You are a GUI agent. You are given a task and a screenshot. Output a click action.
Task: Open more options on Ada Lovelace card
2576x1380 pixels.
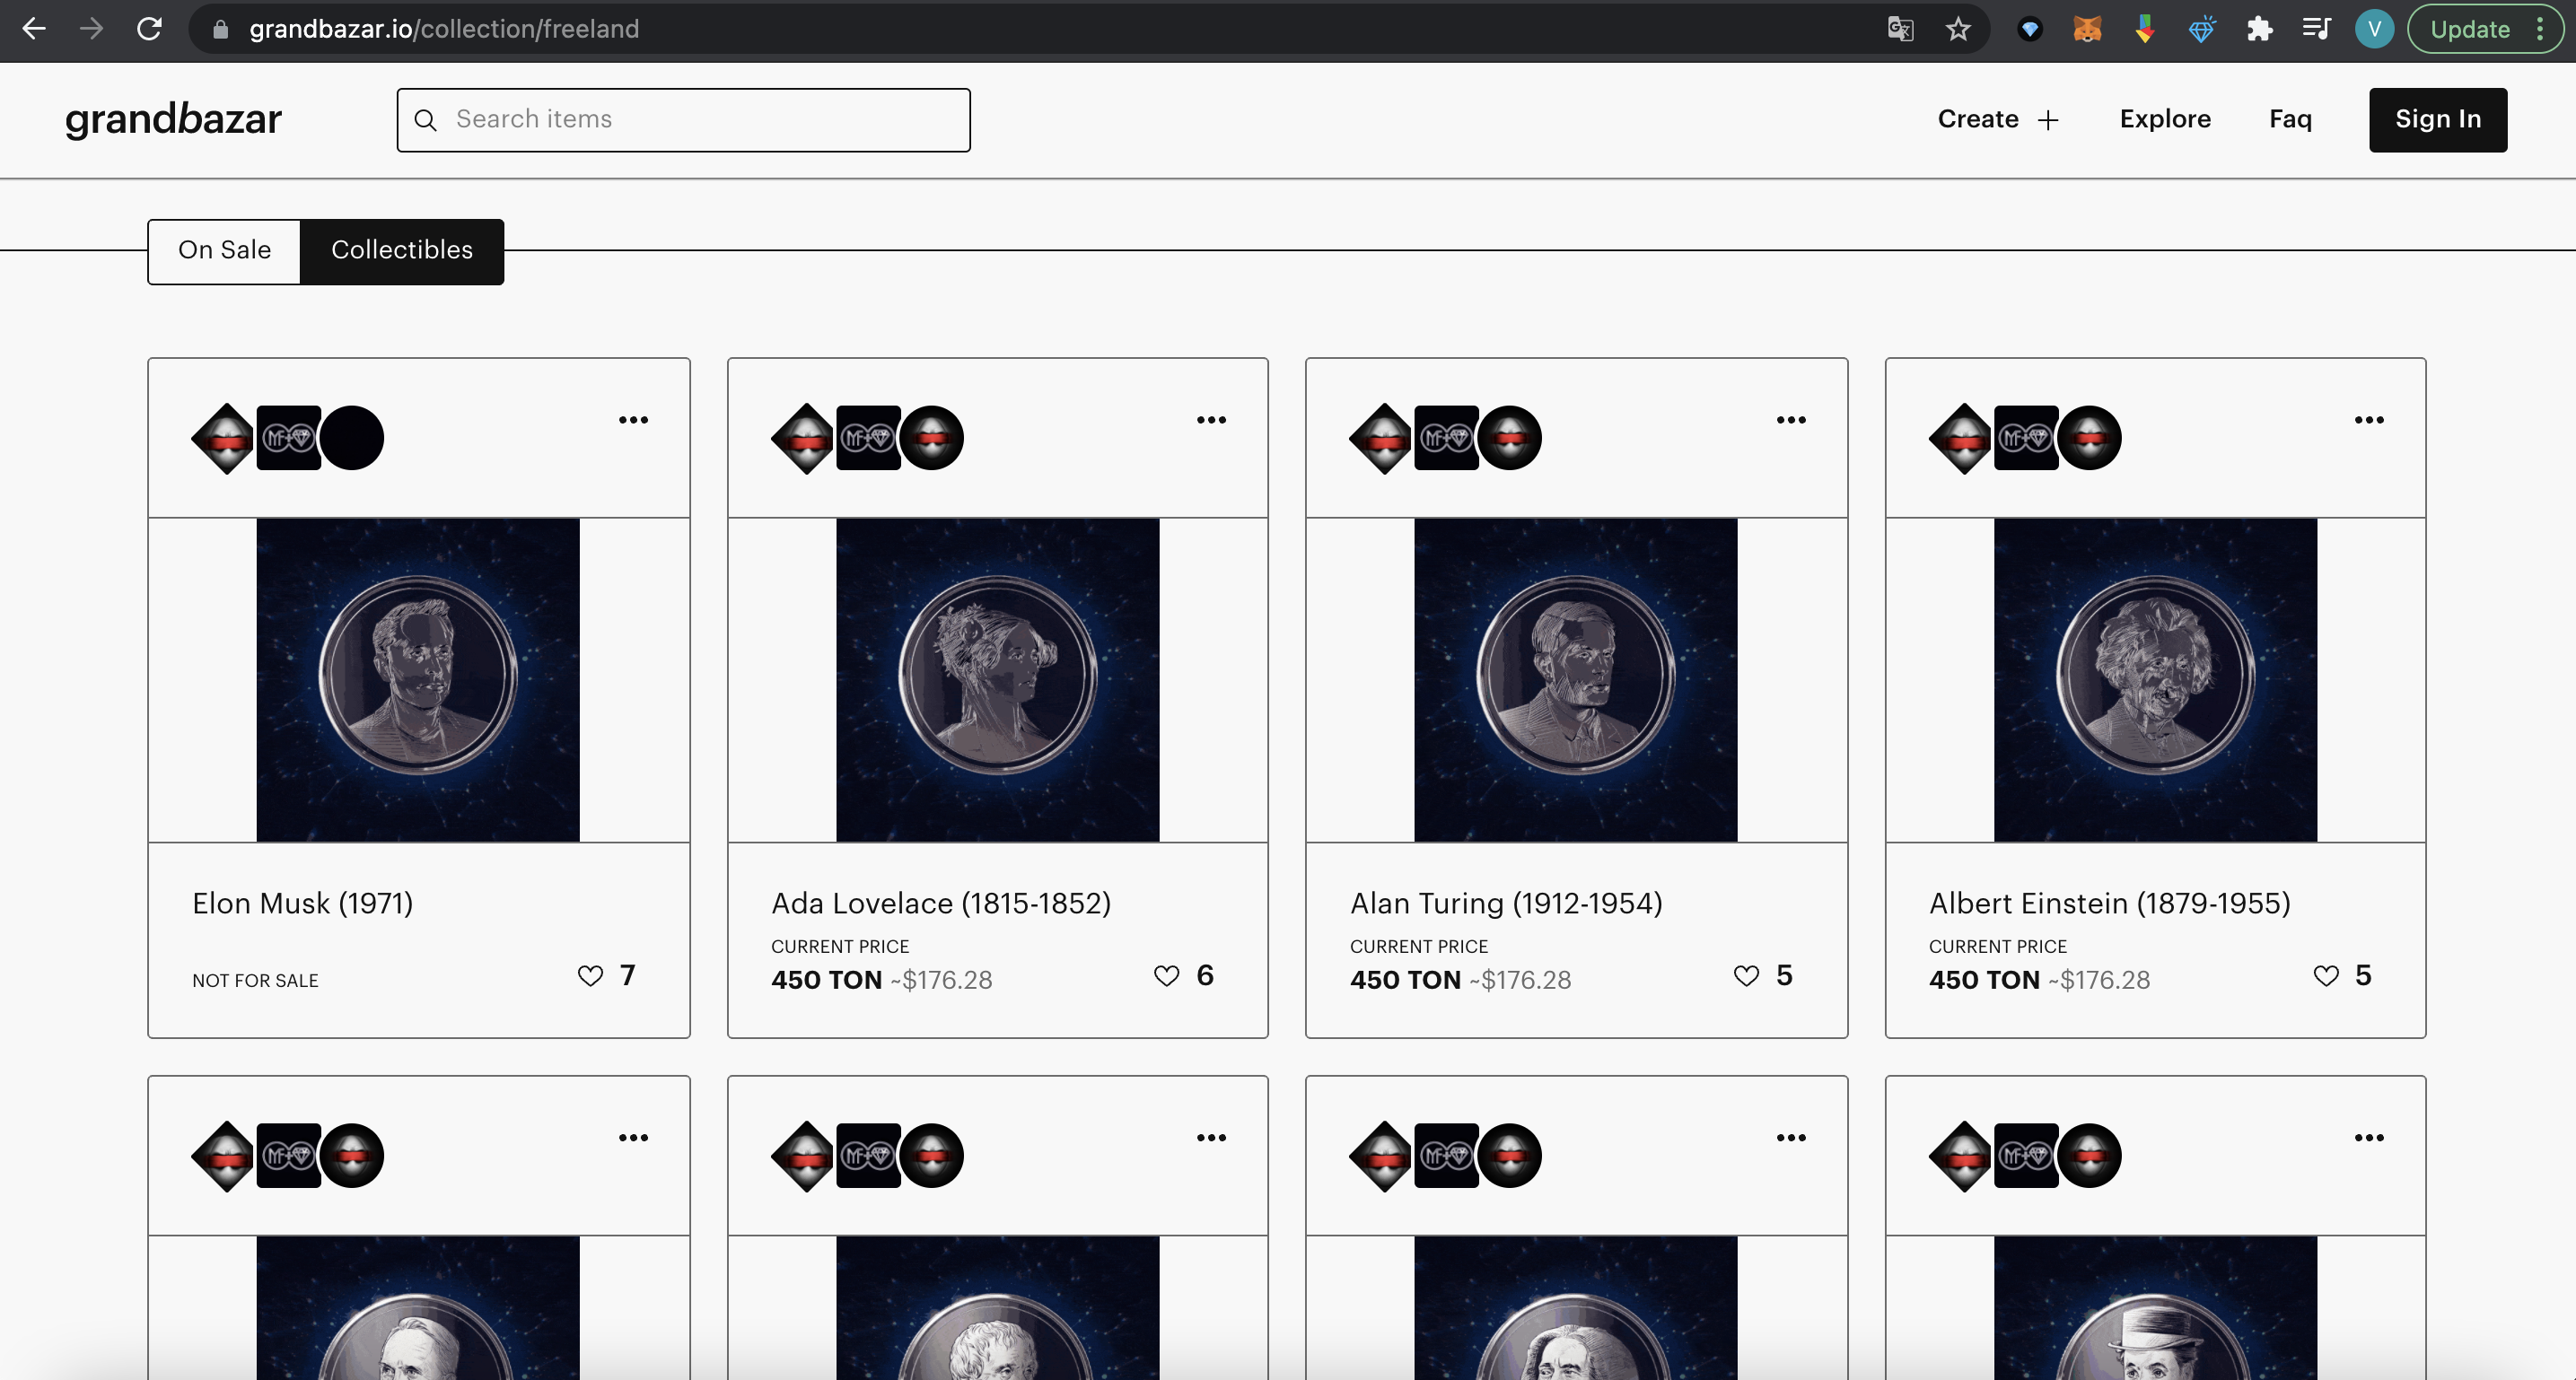tap(1211, 420)
